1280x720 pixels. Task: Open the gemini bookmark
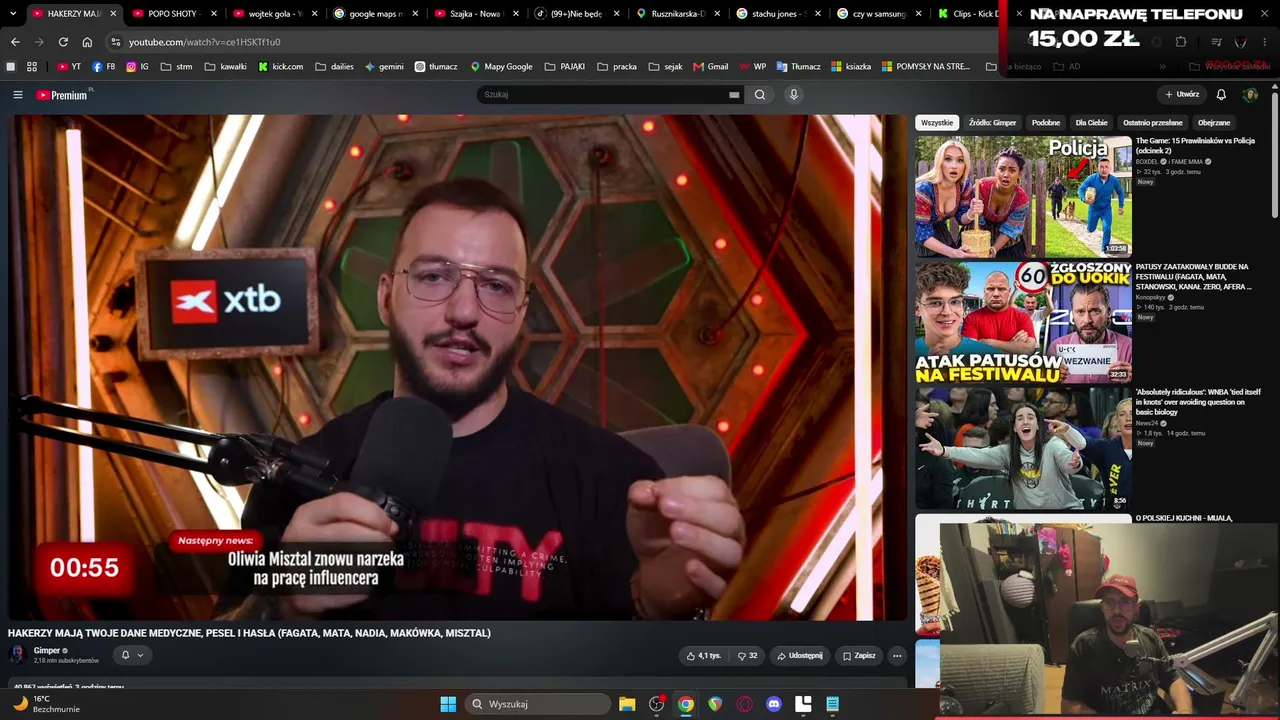click(x=384, y=67)
